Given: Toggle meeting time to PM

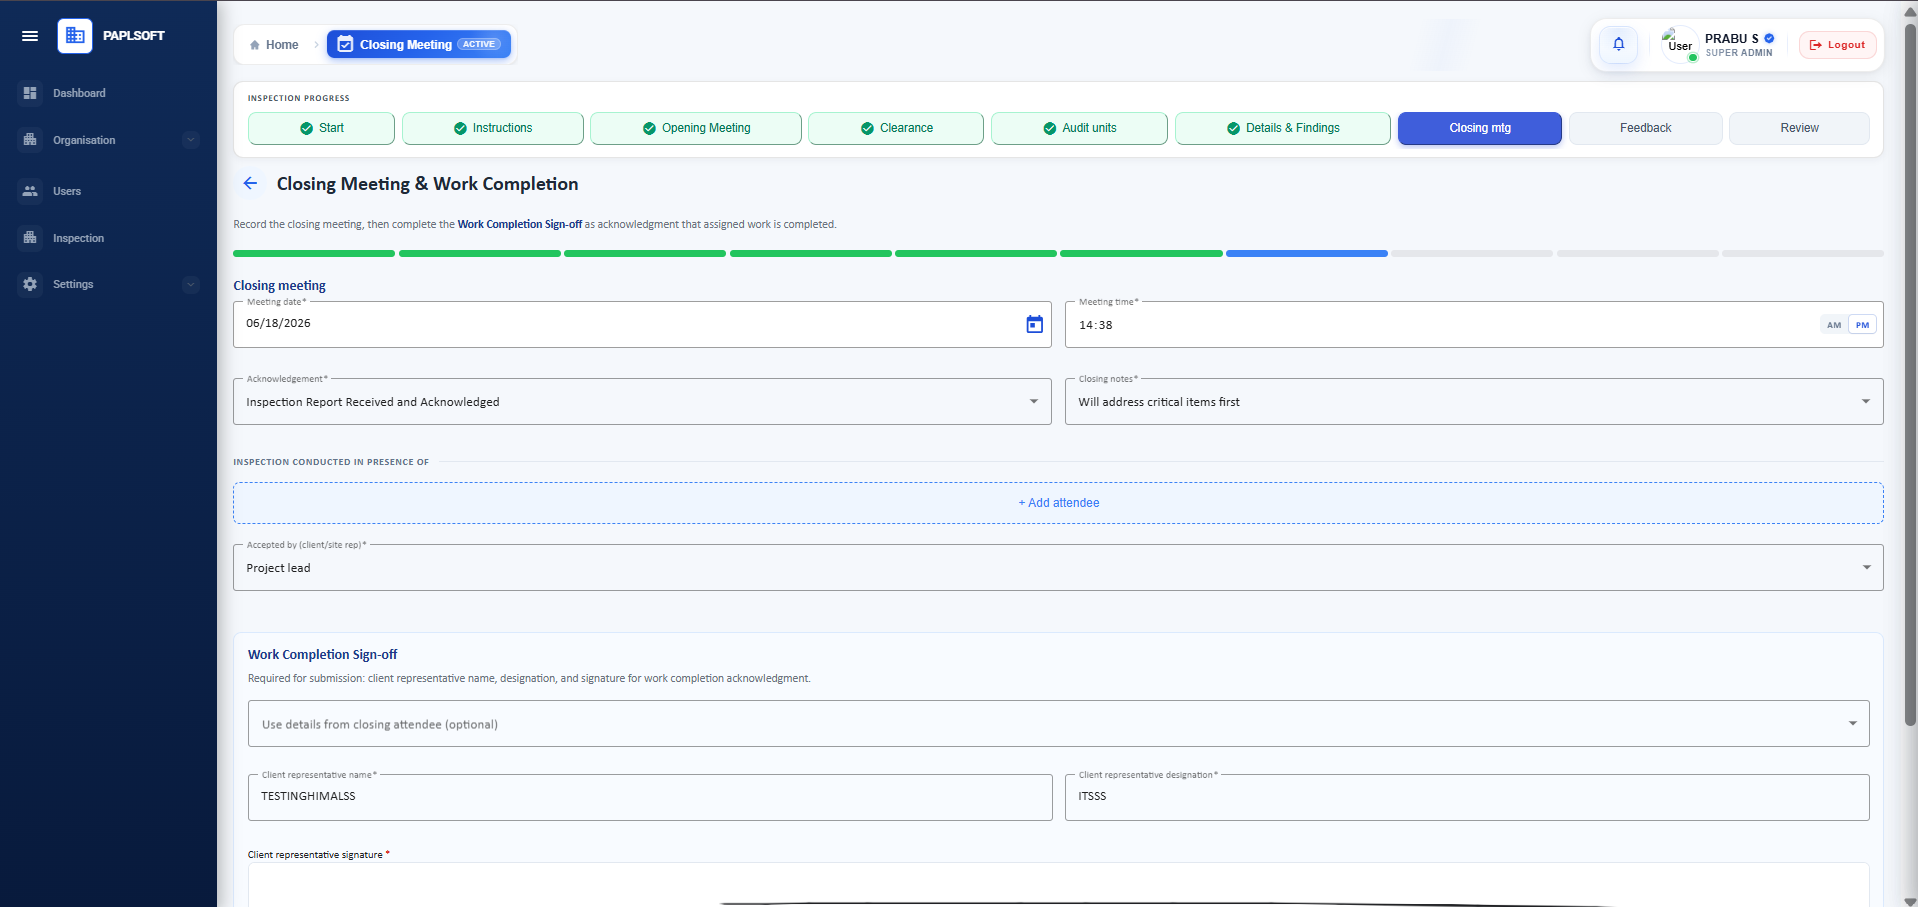Looking at the screenshot, I should point(1862,325).
